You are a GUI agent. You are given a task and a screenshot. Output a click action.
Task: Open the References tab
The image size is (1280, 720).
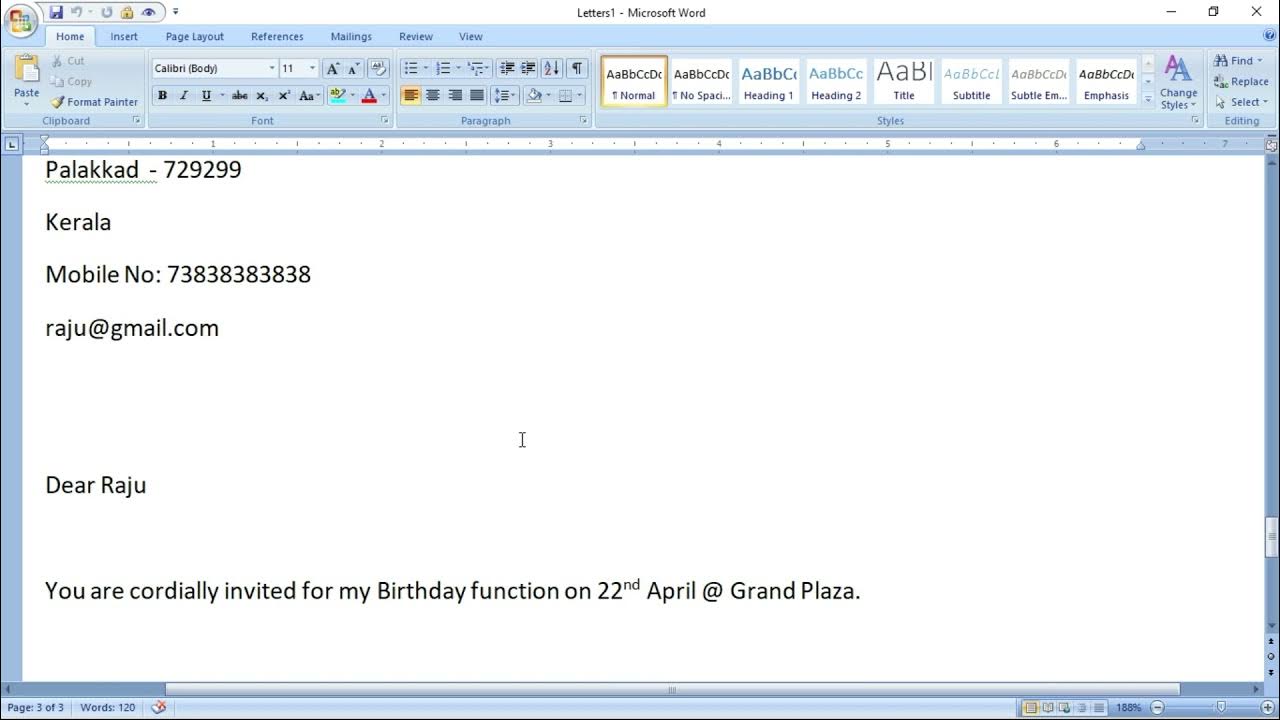pos(277,37)
